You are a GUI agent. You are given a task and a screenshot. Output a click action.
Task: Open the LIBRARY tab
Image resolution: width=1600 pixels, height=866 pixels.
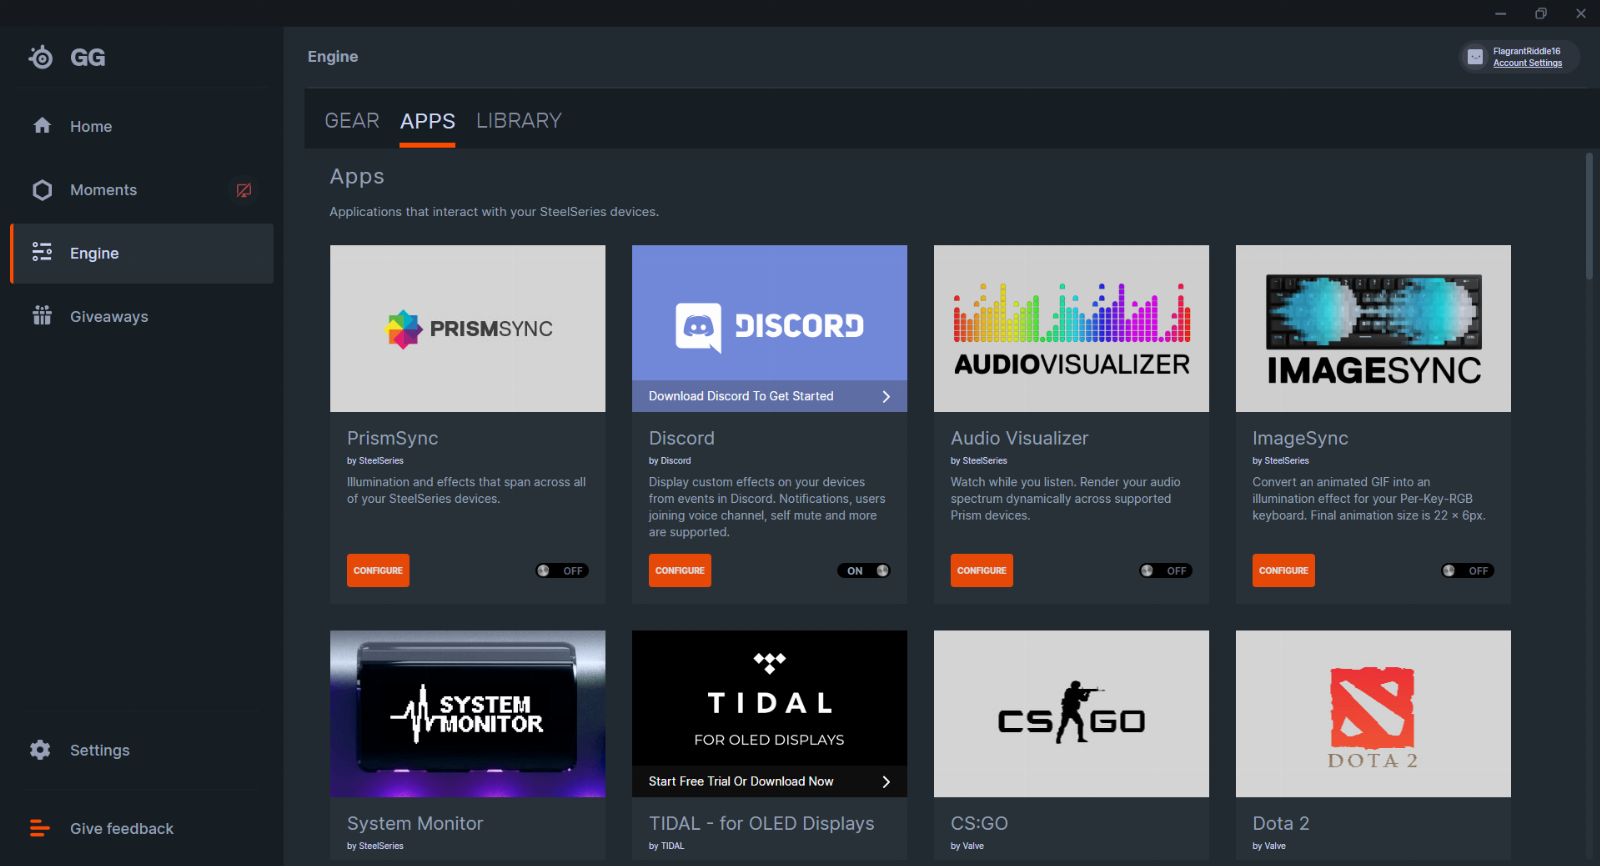click(x=519, y=121)
